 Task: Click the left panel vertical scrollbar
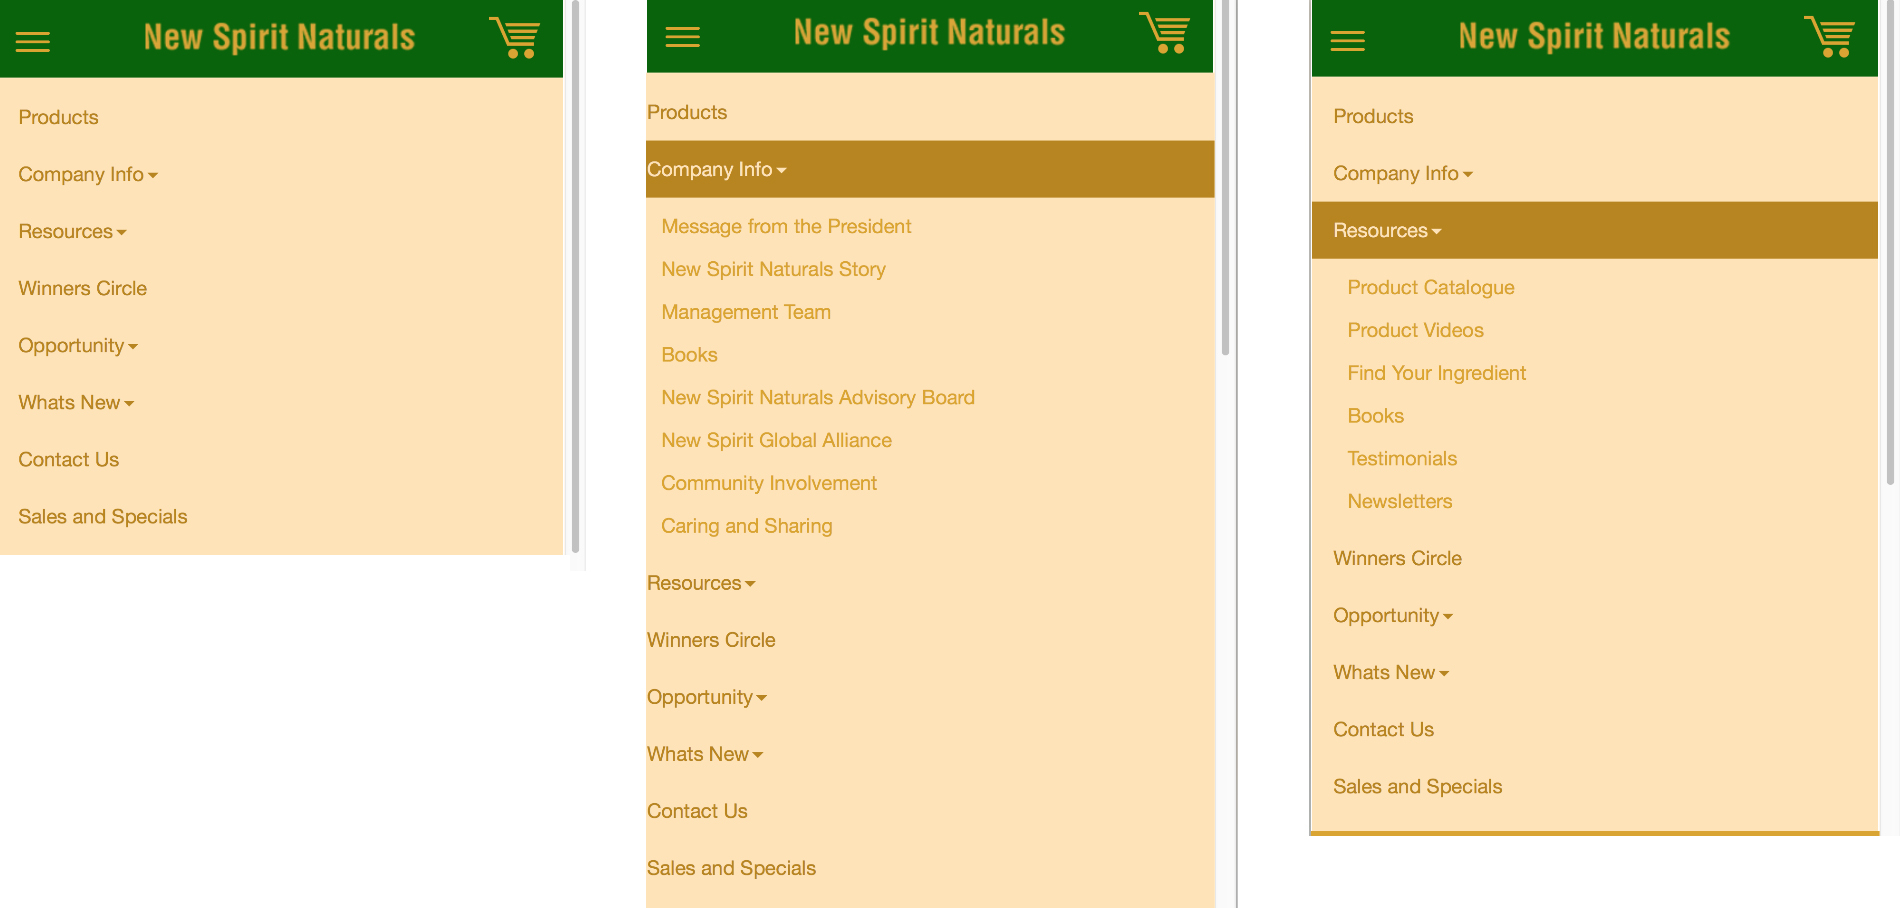point(575,275)
